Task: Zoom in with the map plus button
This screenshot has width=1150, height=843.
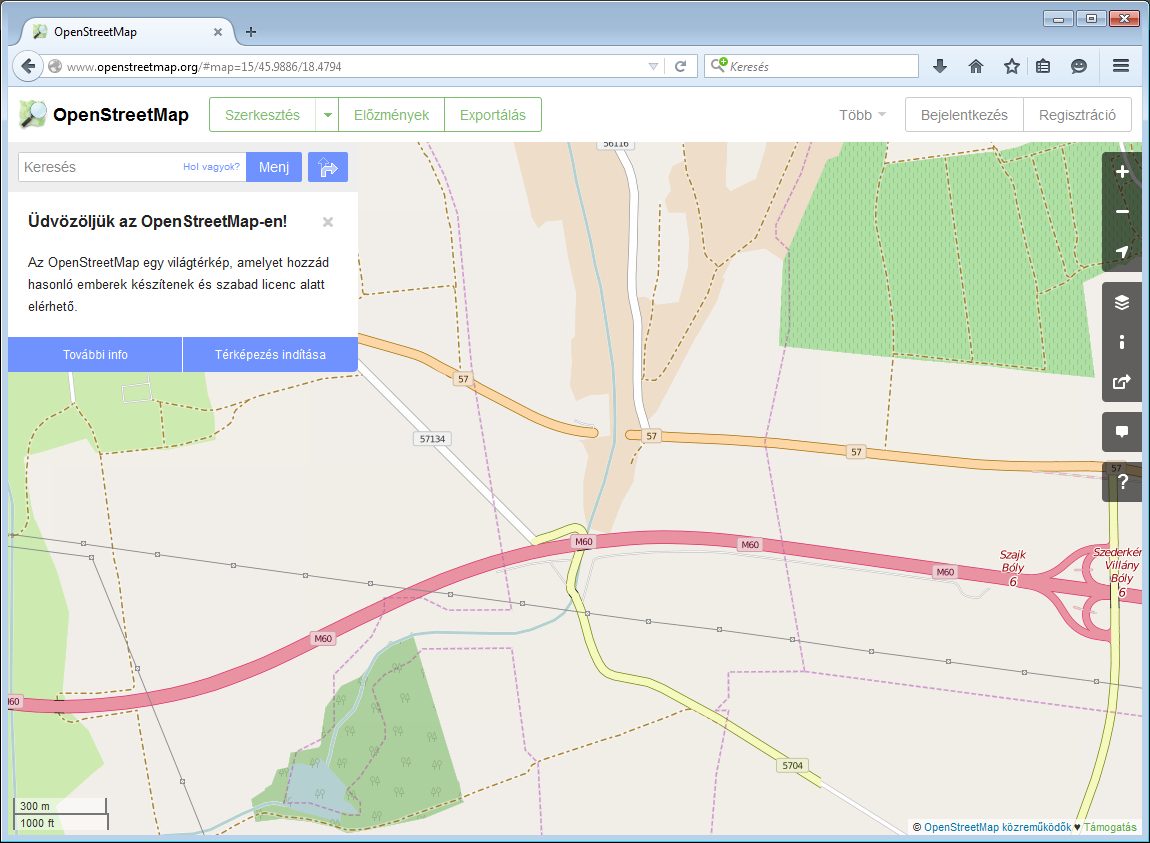Action: click(1121, 172)
